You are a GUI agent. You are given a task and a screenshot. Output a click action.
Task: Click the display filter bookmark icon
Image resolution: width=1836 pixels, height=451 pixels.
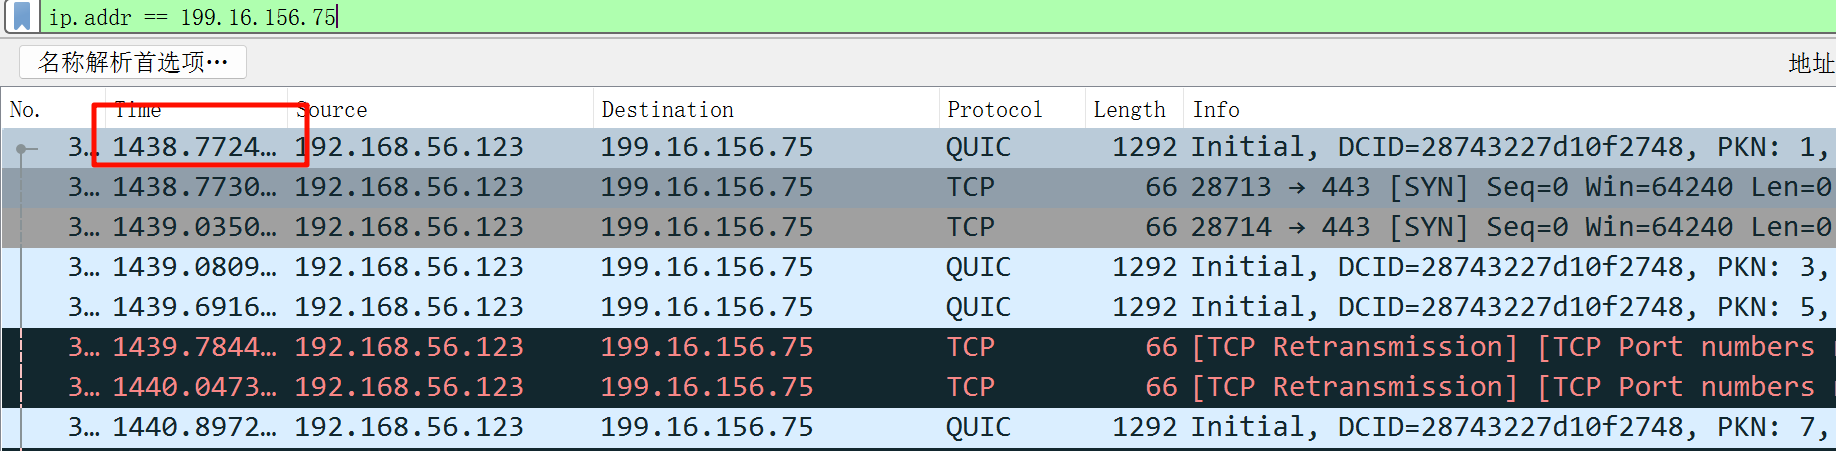[22, 17]
